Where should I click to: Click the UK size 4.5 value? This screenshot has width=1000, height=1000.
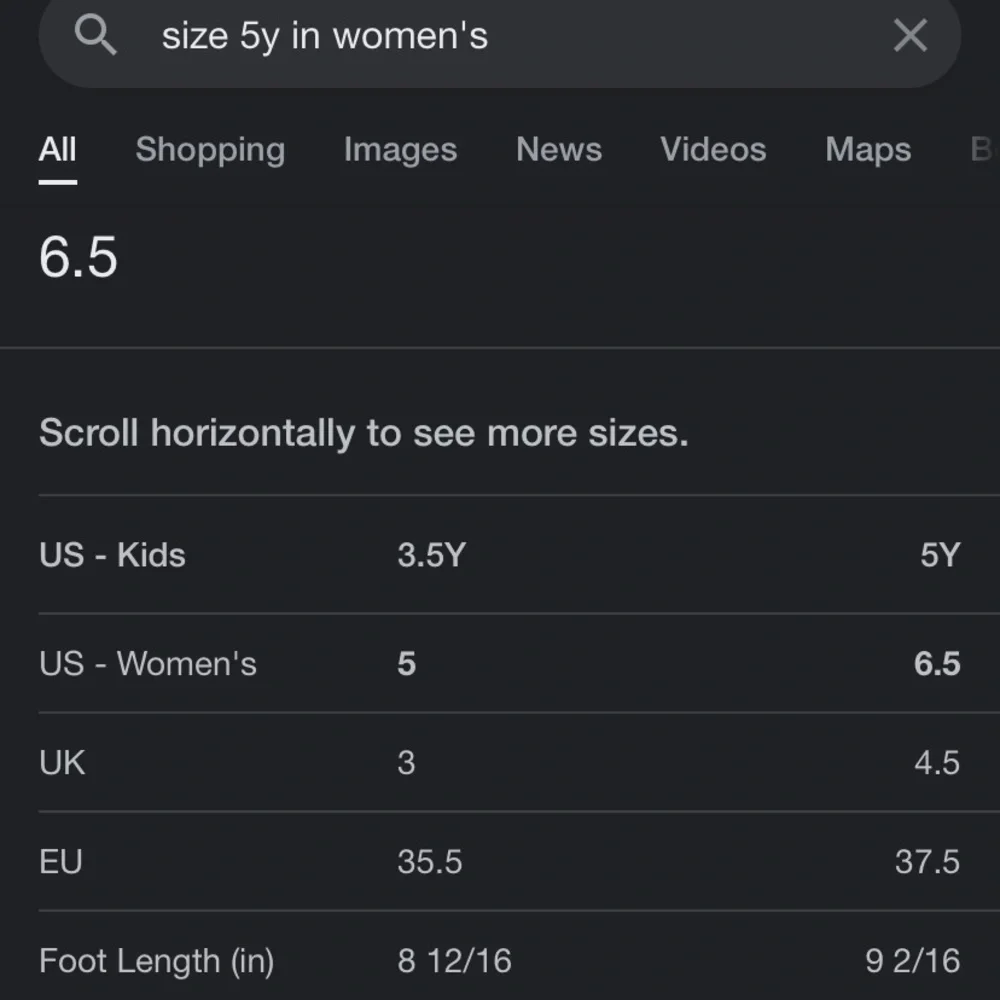coord(936,762)
